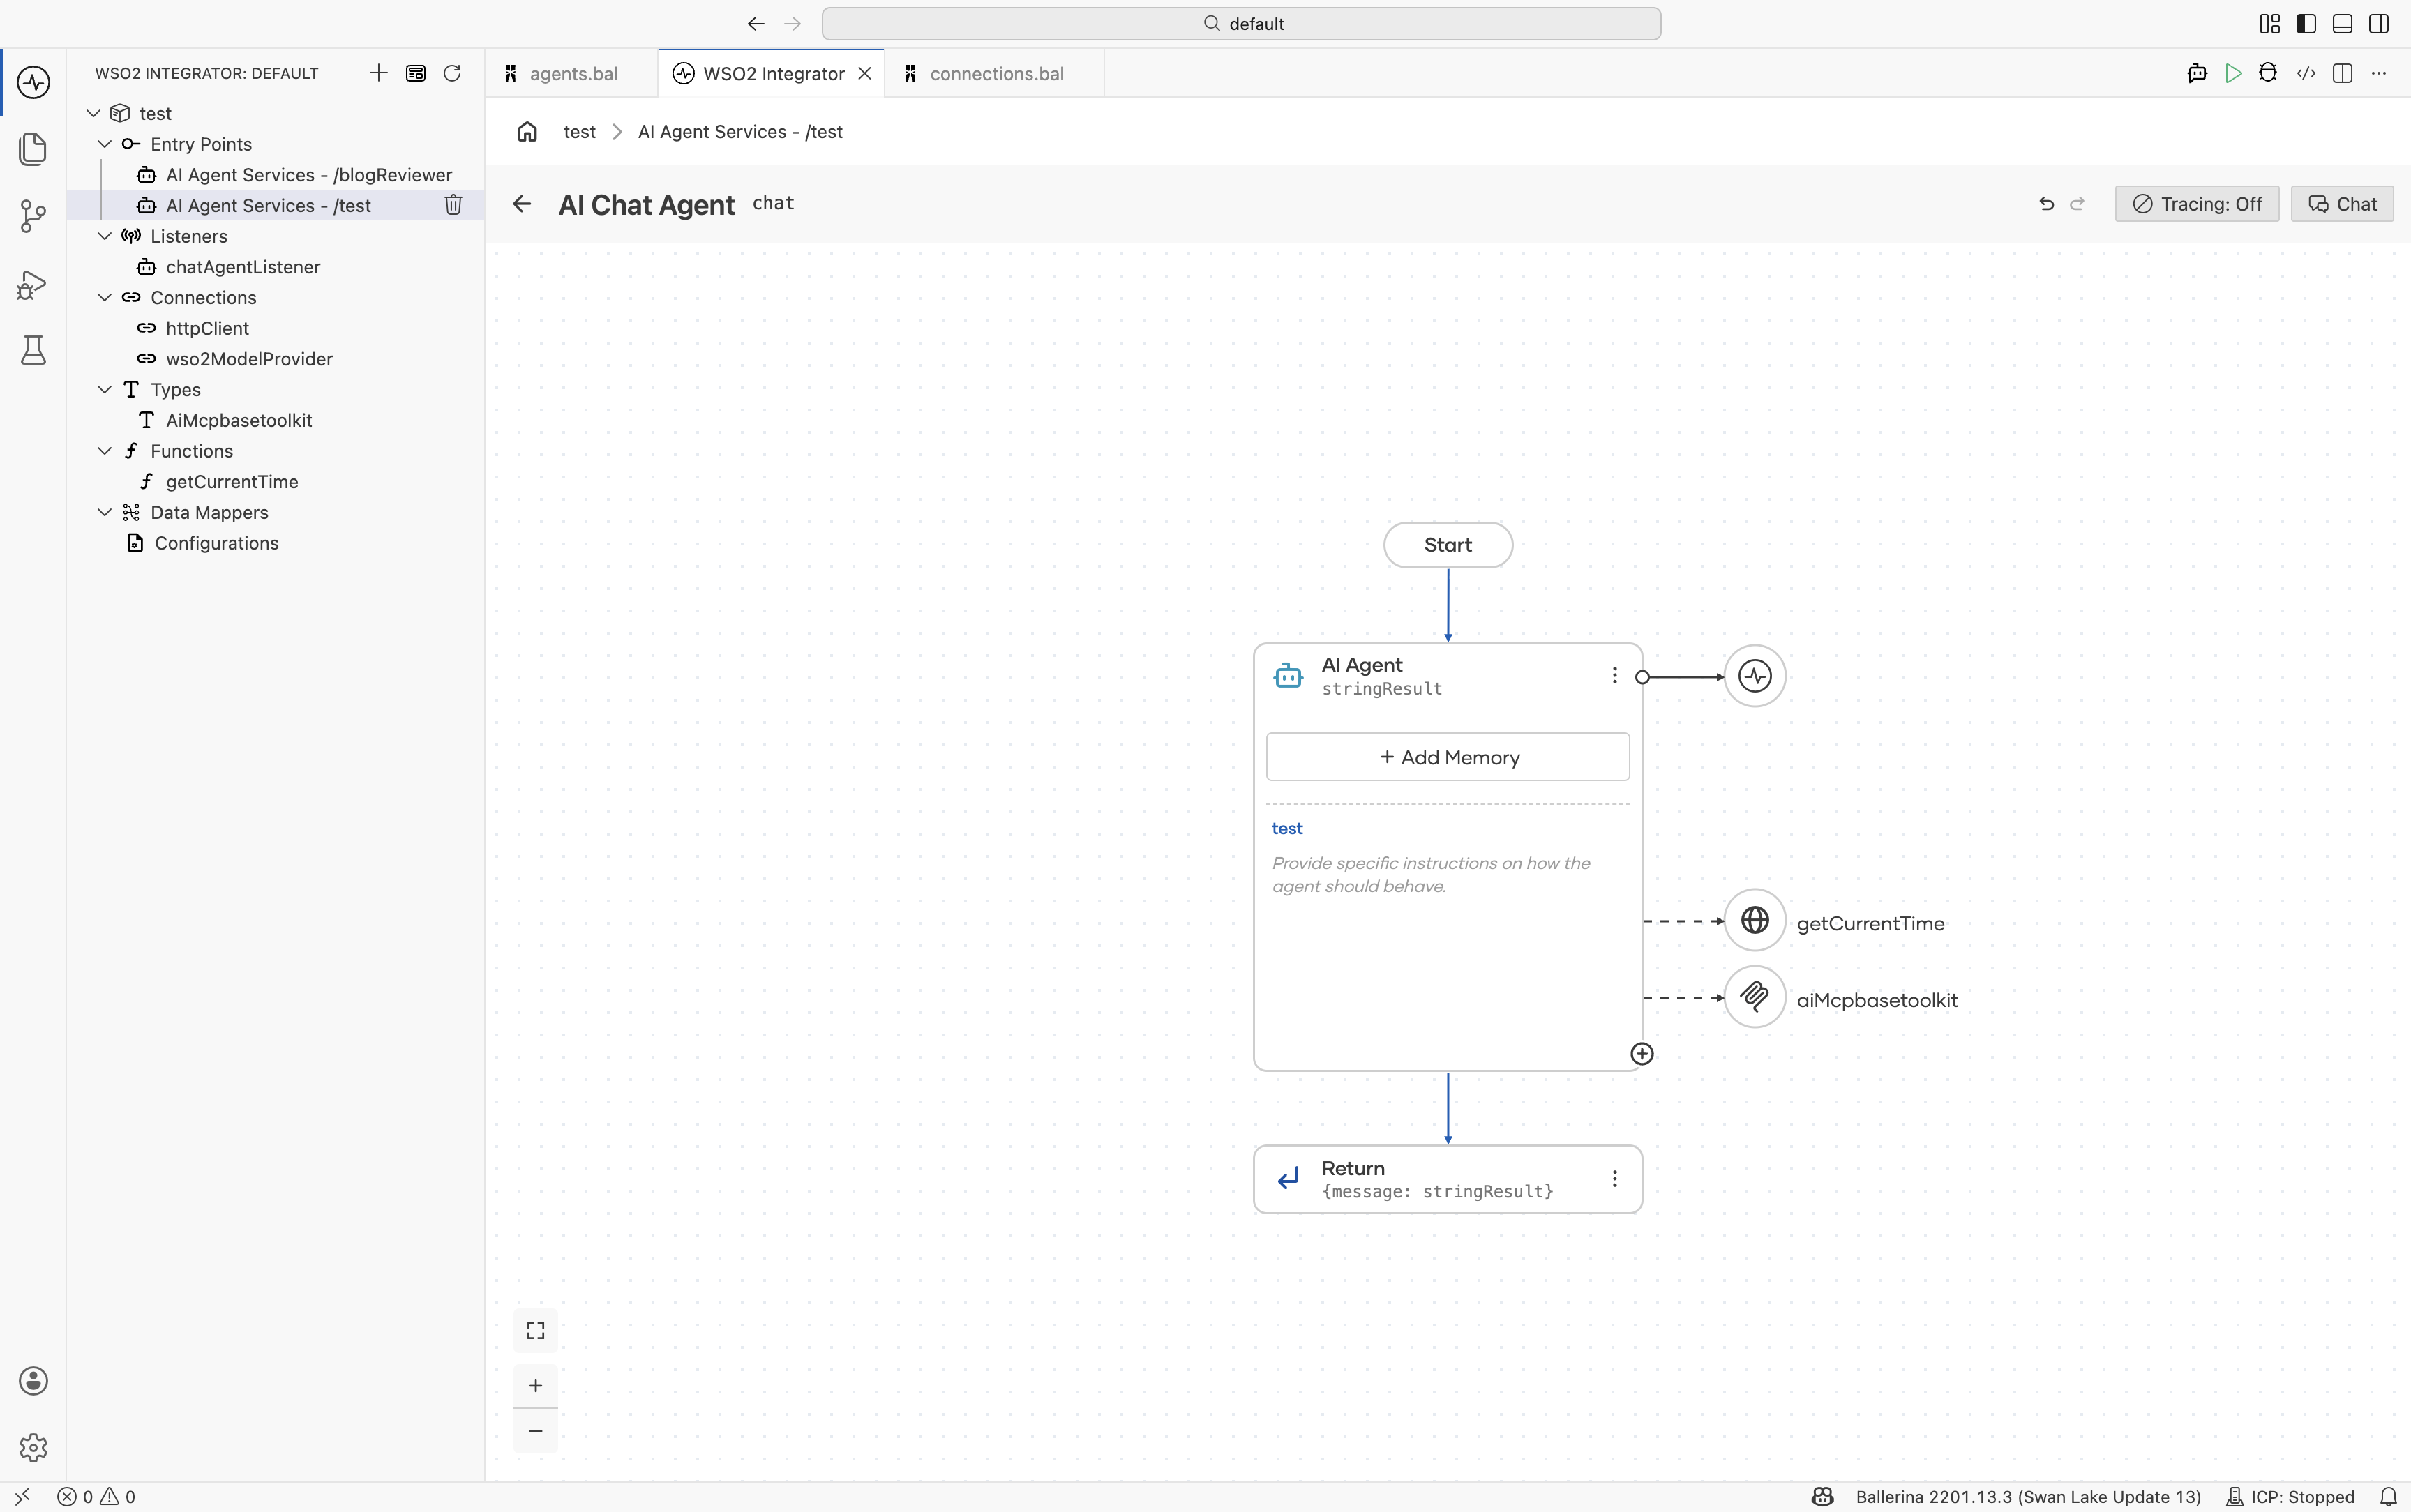Click the Start node
This screenshot has width=2411, height=1512.
tap(1447, 545)
